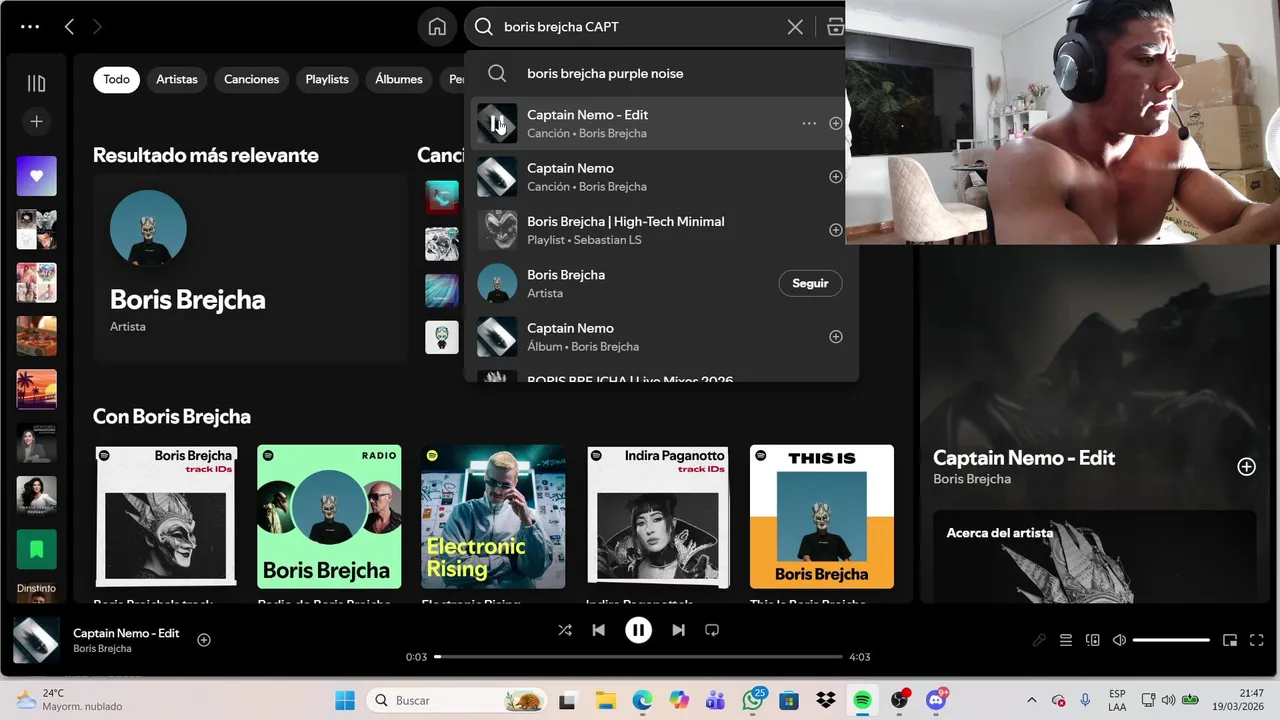Add now-playing track from the right panel

tap(1246, 467)
